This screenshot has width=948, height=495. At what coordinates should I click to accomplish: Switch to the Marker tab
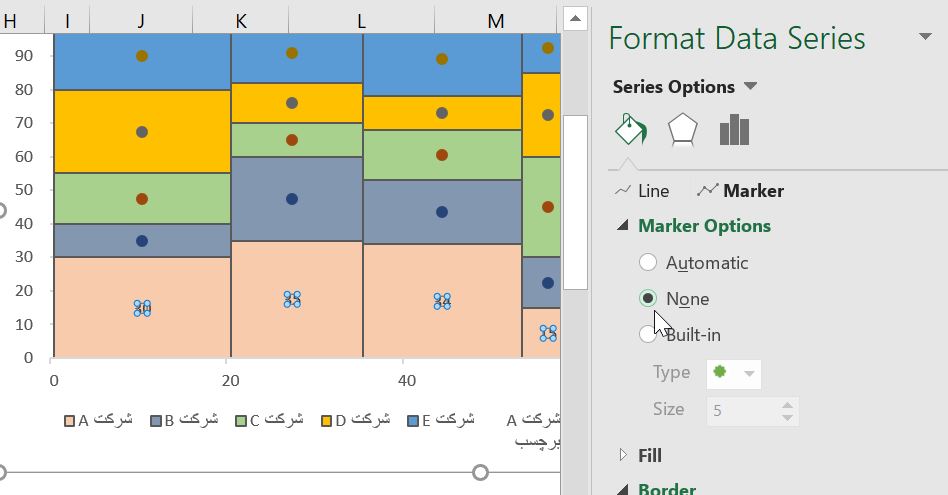pos(741,190)
